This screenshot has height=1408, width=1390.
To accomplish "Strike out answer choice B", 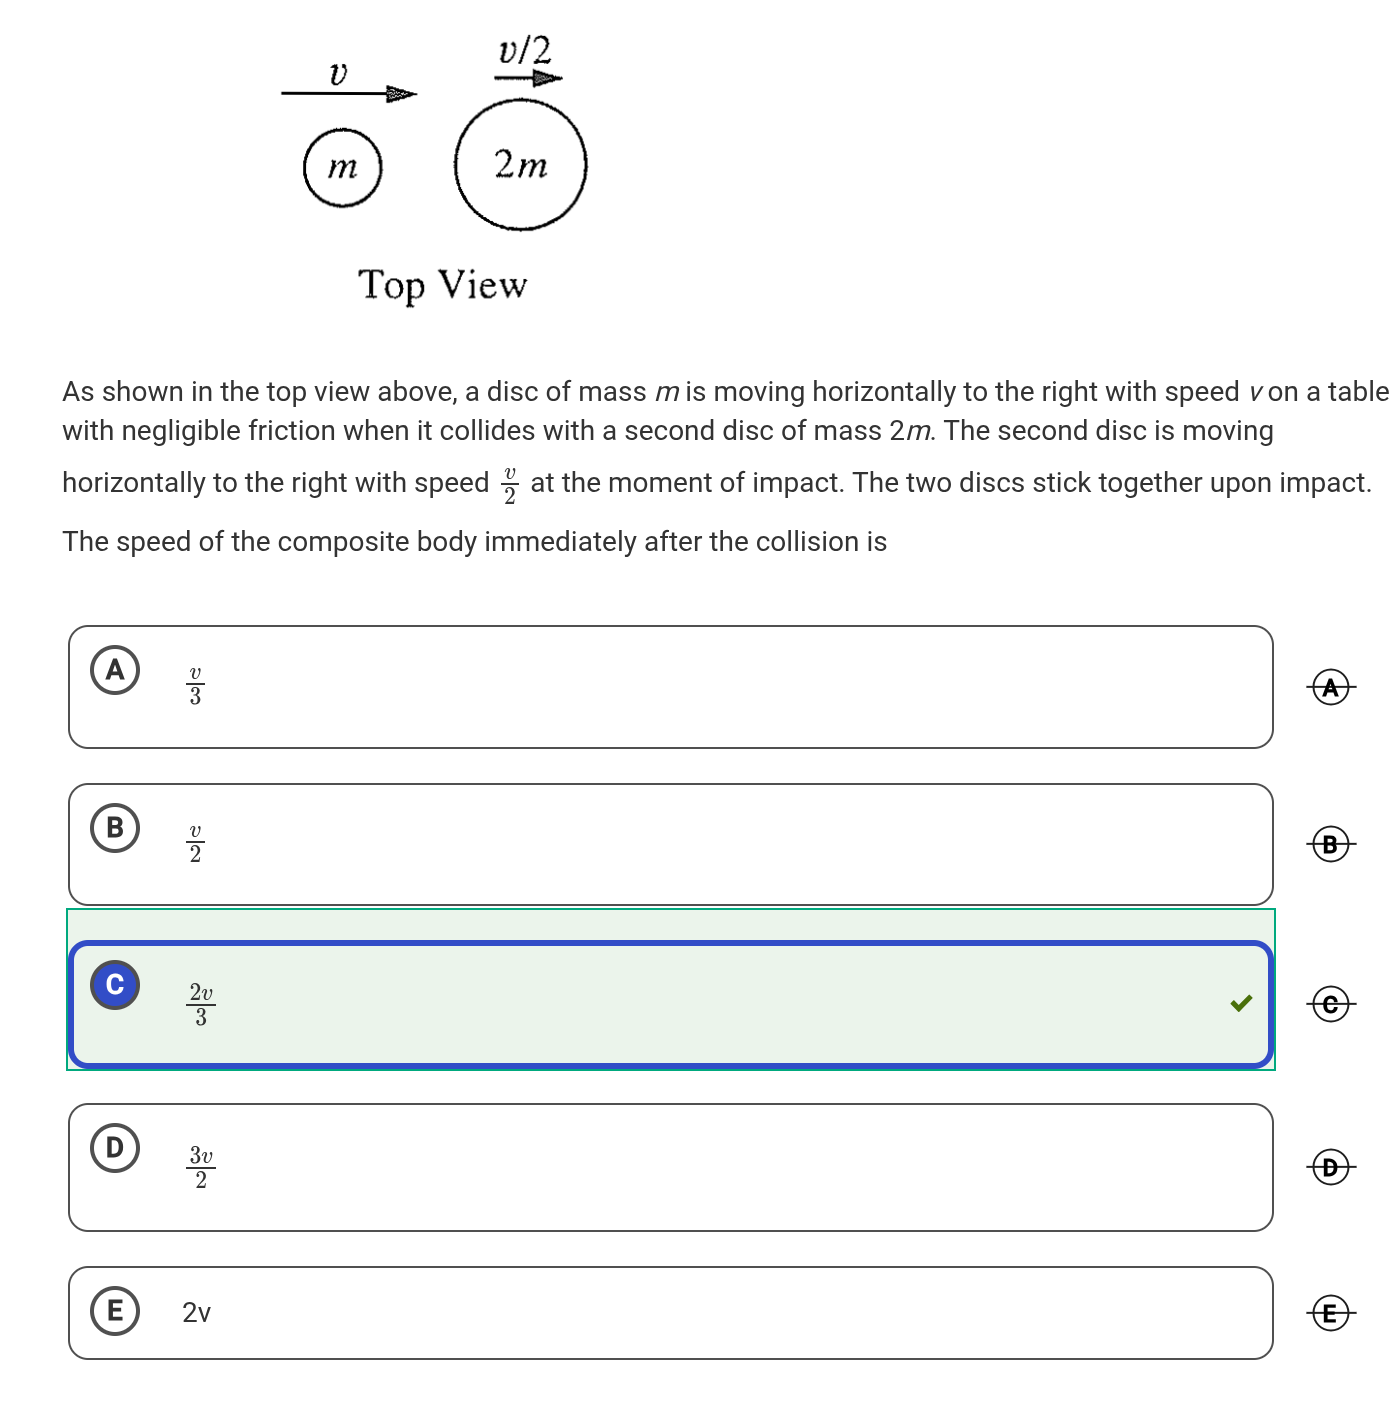I will [1330, 845].
